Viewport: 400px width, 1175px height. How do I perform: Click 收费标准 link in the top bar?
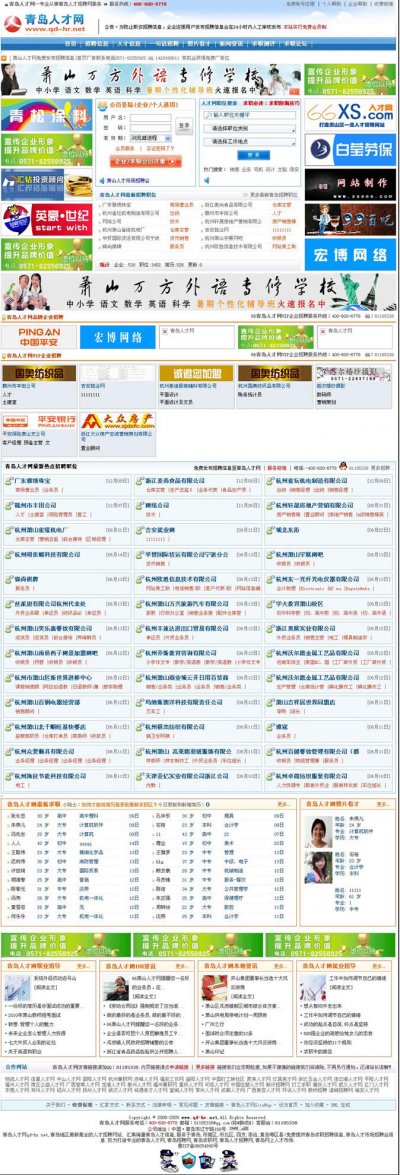point(383,4)
